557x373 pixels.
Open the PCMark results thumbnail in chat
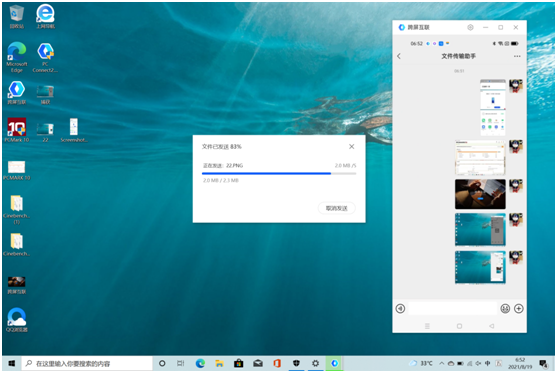[x=480, y=158]
